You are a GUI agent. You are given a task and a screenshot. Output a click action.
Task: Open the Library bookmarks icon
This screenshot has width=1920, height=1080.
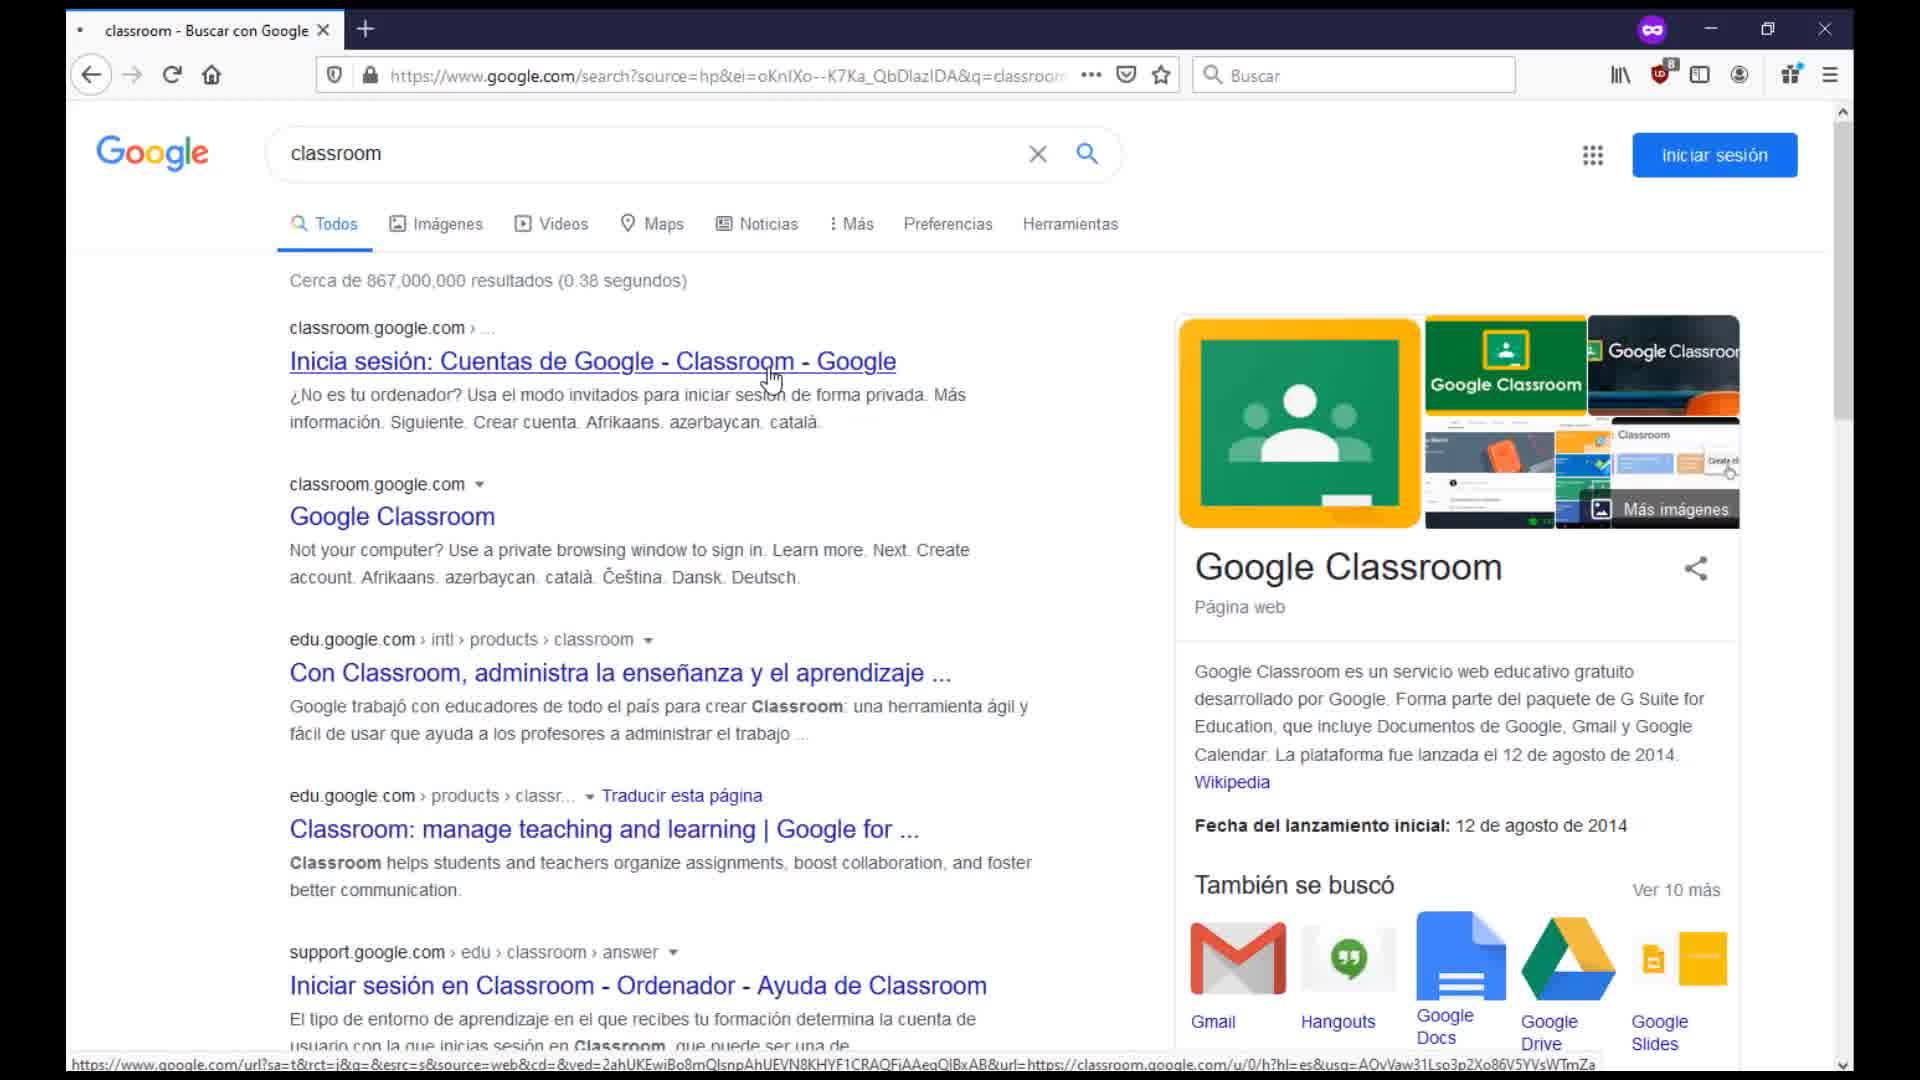[1620, 75]
